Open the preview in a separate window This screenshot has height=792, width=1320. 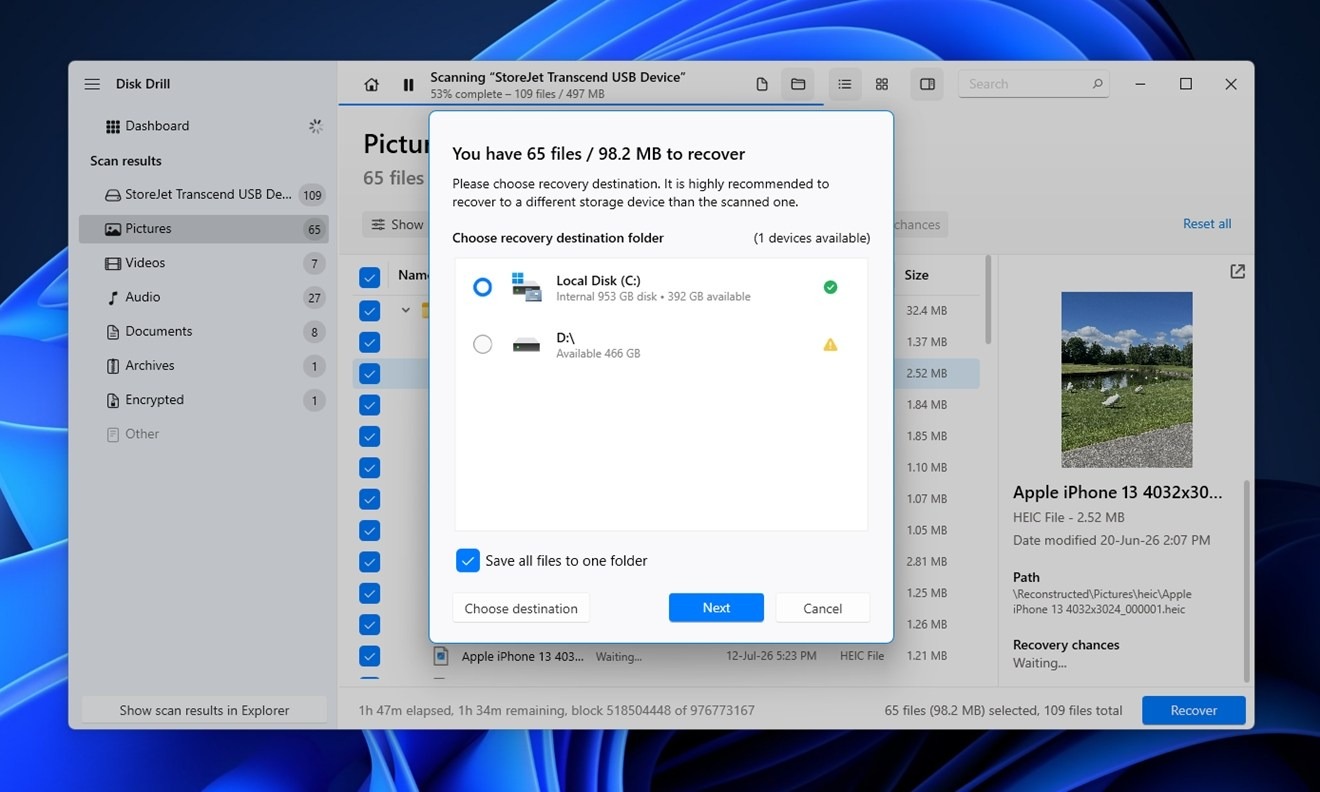point(1237,272)
